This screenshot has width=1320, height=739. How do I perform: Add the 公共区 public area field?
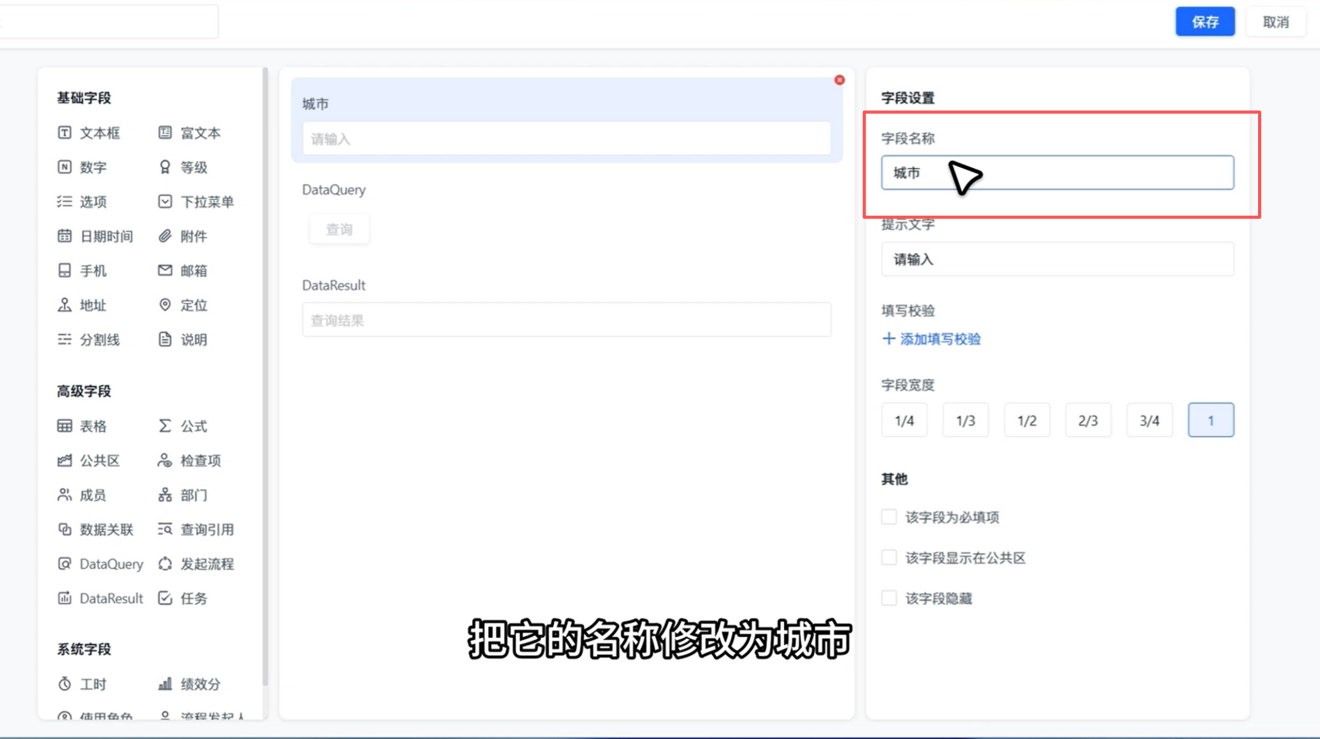(x=89, y=461)
